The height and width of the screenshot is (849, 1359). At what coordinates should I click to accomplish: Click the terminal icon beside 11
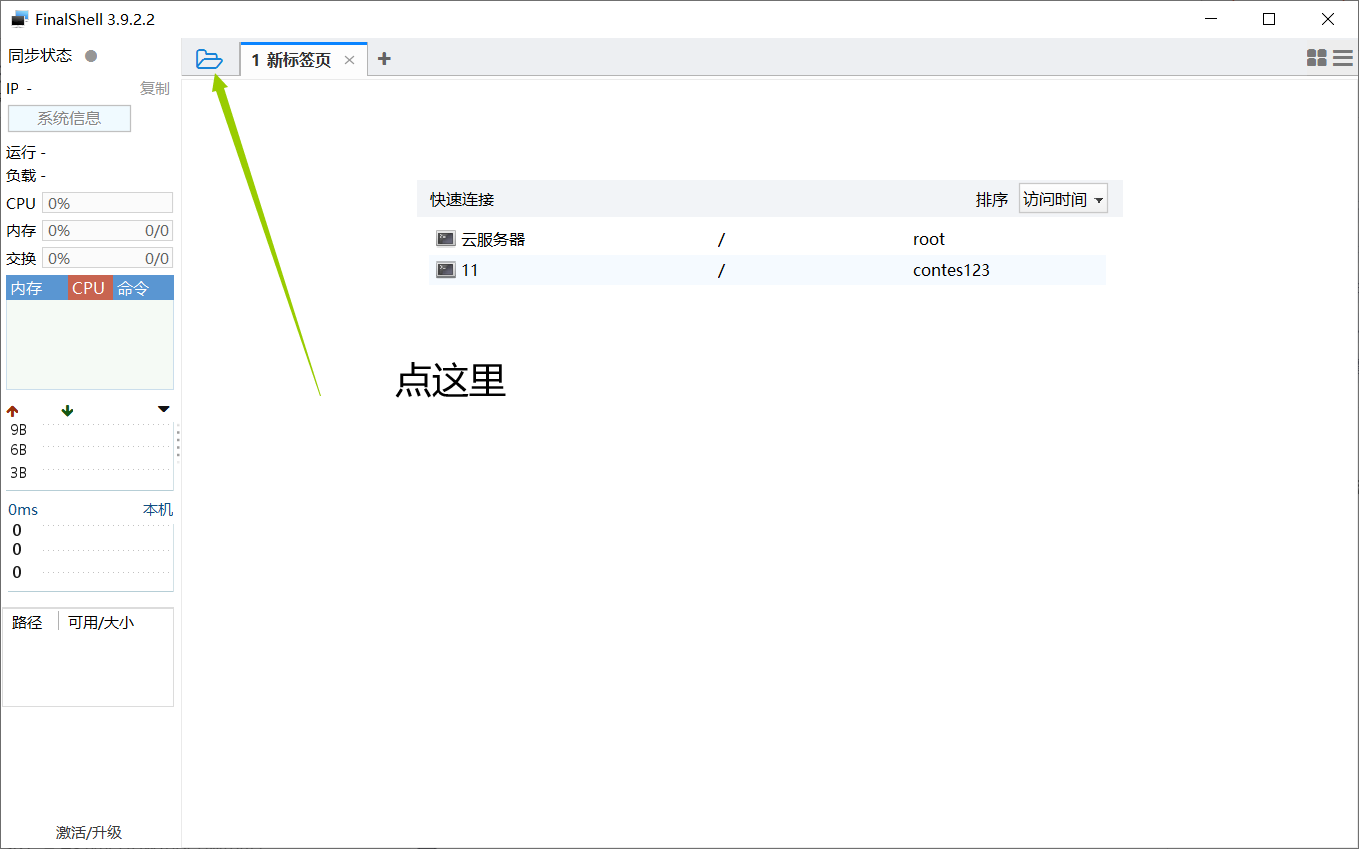(446, 270)
